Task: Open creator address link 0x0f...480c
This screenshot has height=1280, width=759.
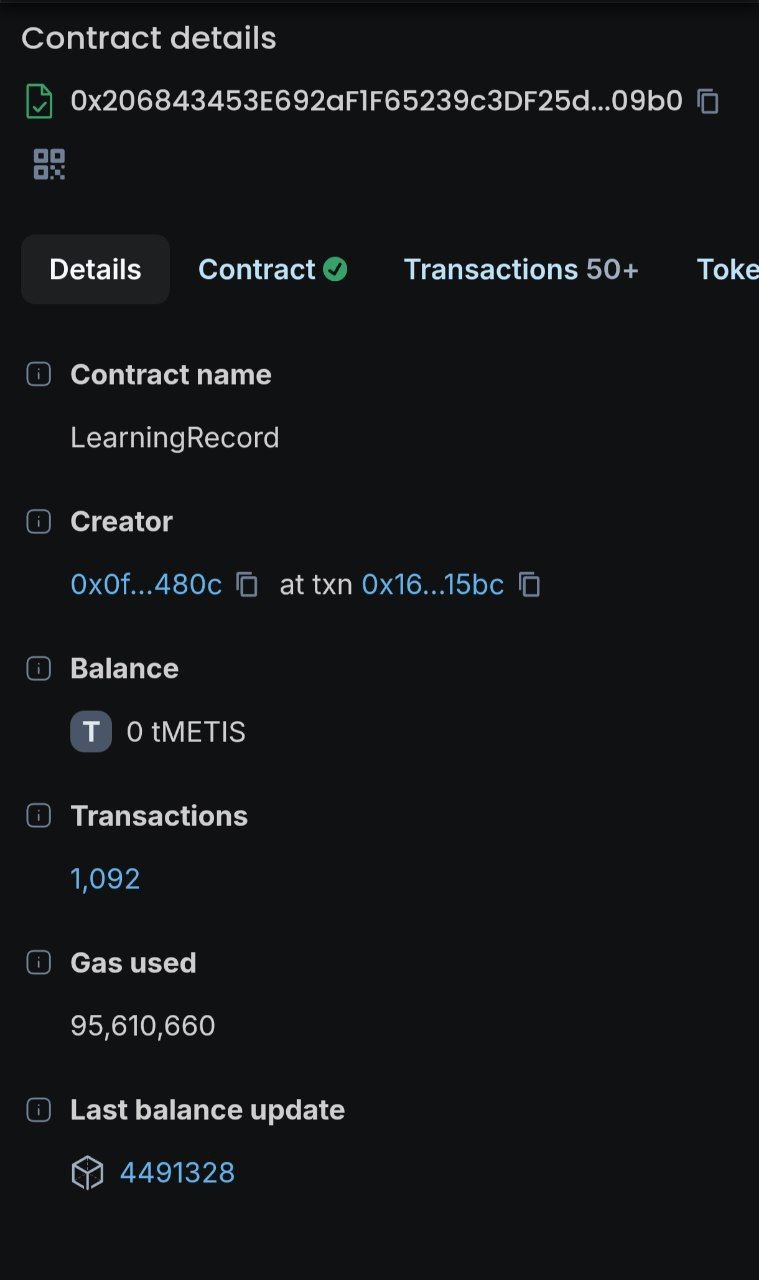Action: point(146,585)
